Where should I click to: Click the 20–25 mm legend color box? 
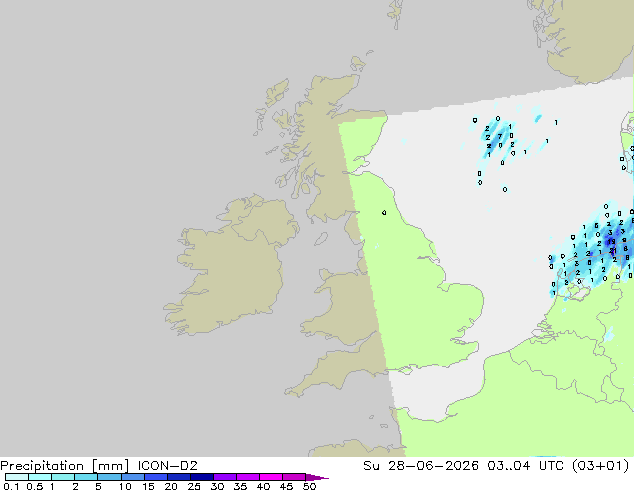178,477
